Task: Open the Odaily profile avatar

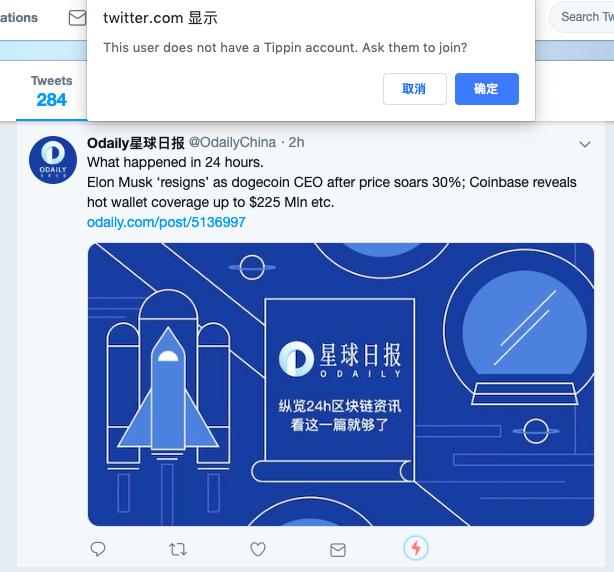Action: 53,160
